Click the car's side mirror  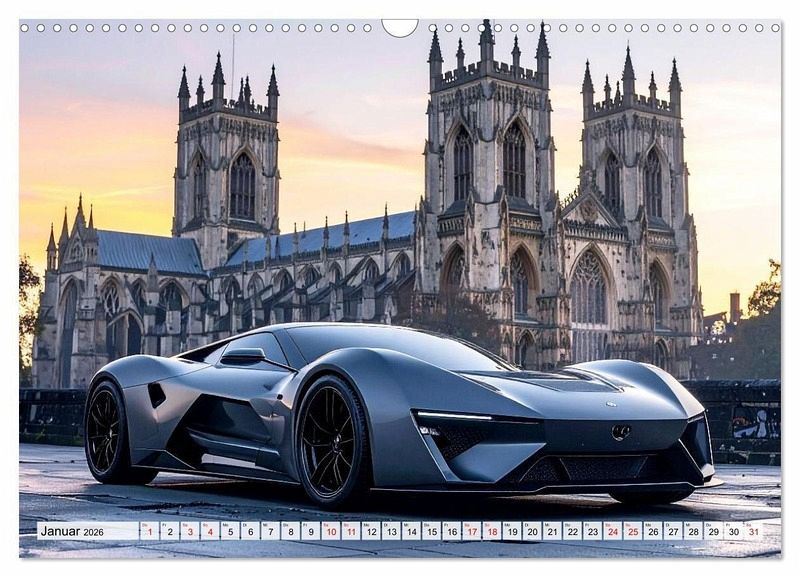(x=243, y=355)
